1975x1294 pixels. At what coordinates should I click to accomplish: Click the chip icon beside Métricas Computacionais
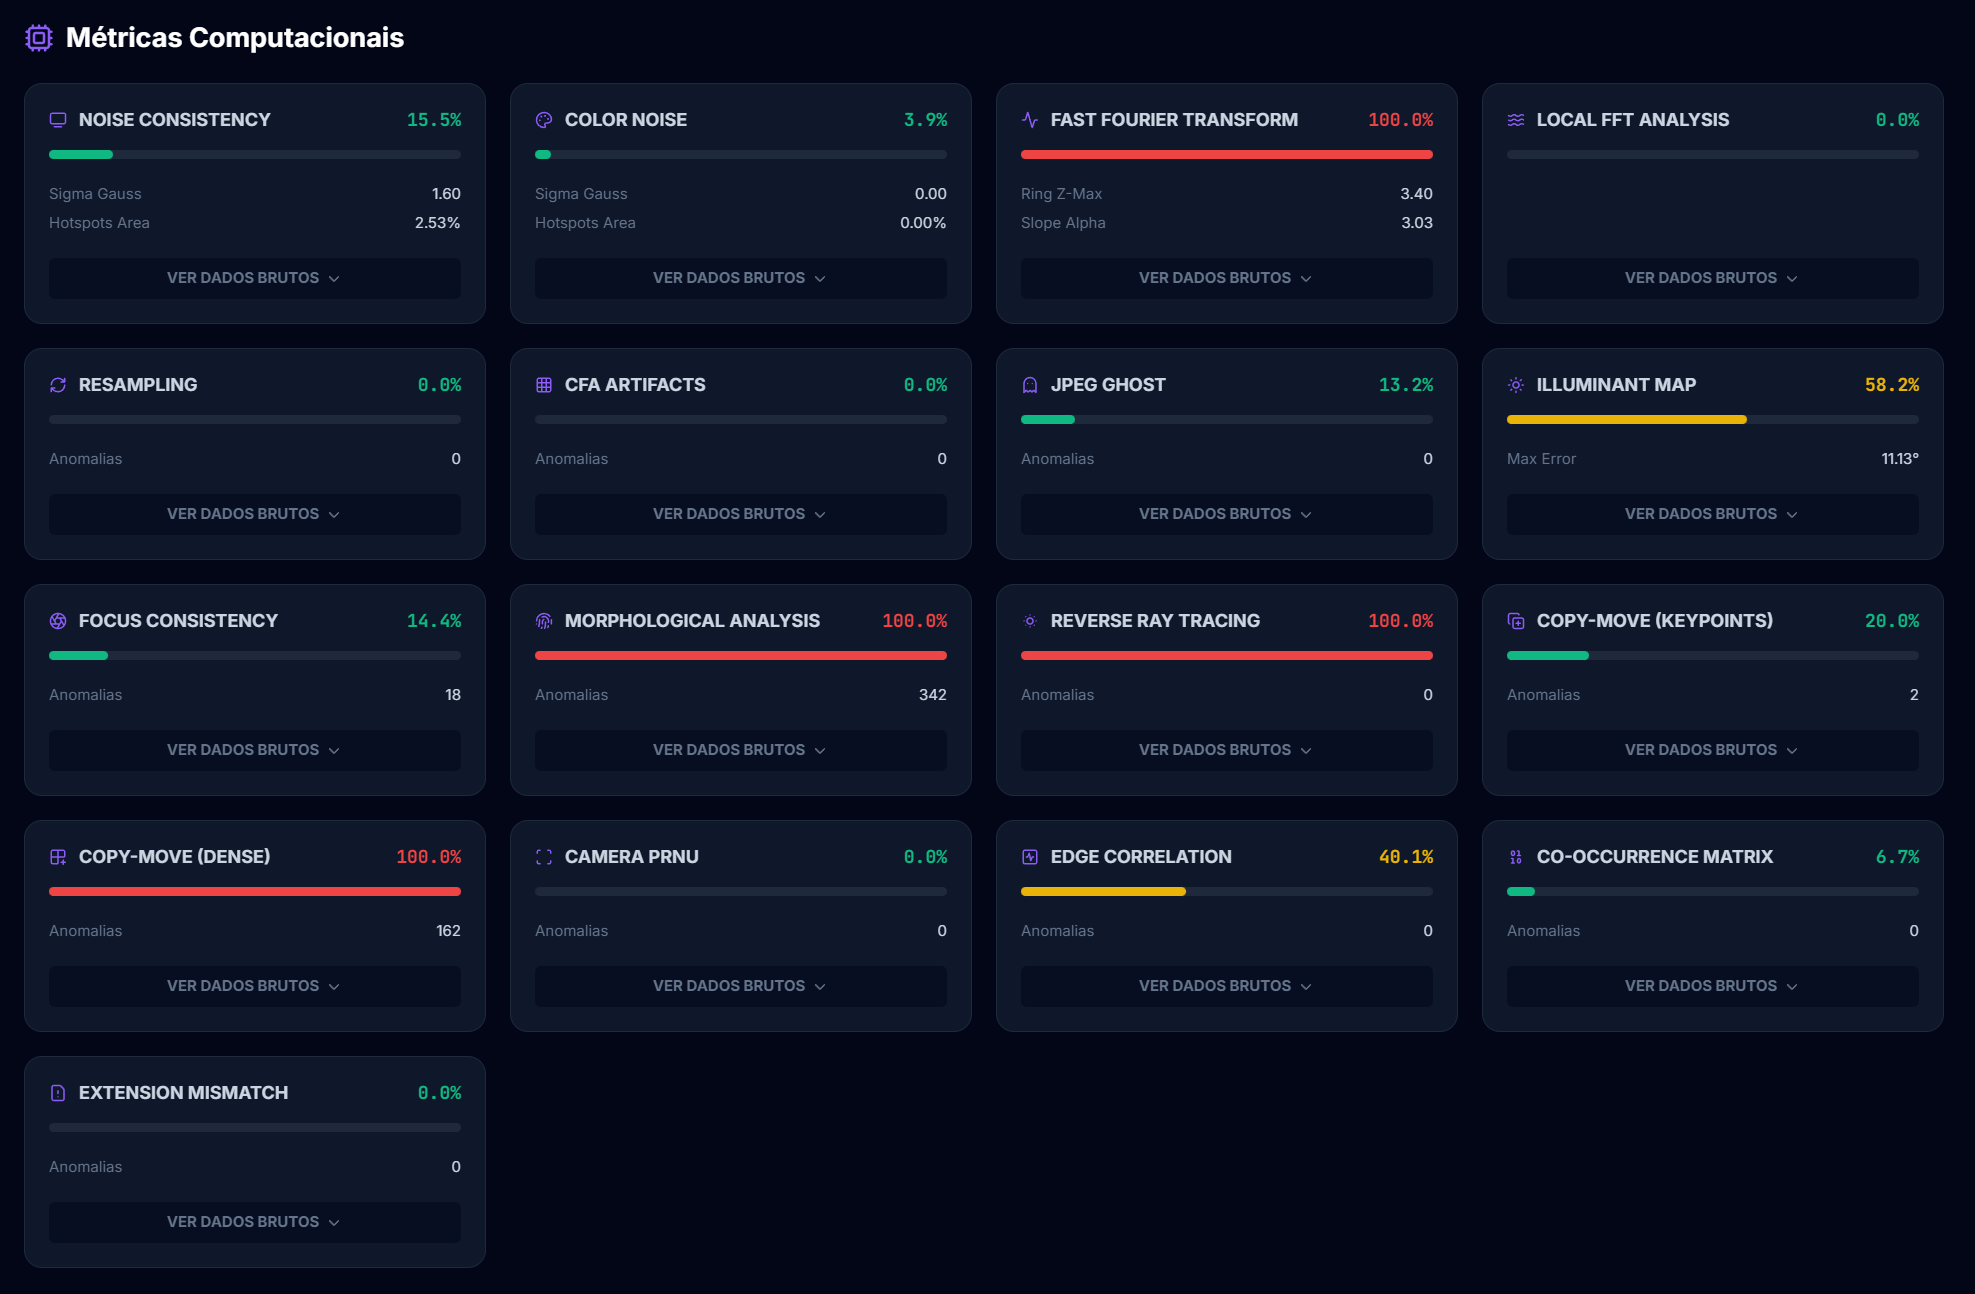click(39, 38)
